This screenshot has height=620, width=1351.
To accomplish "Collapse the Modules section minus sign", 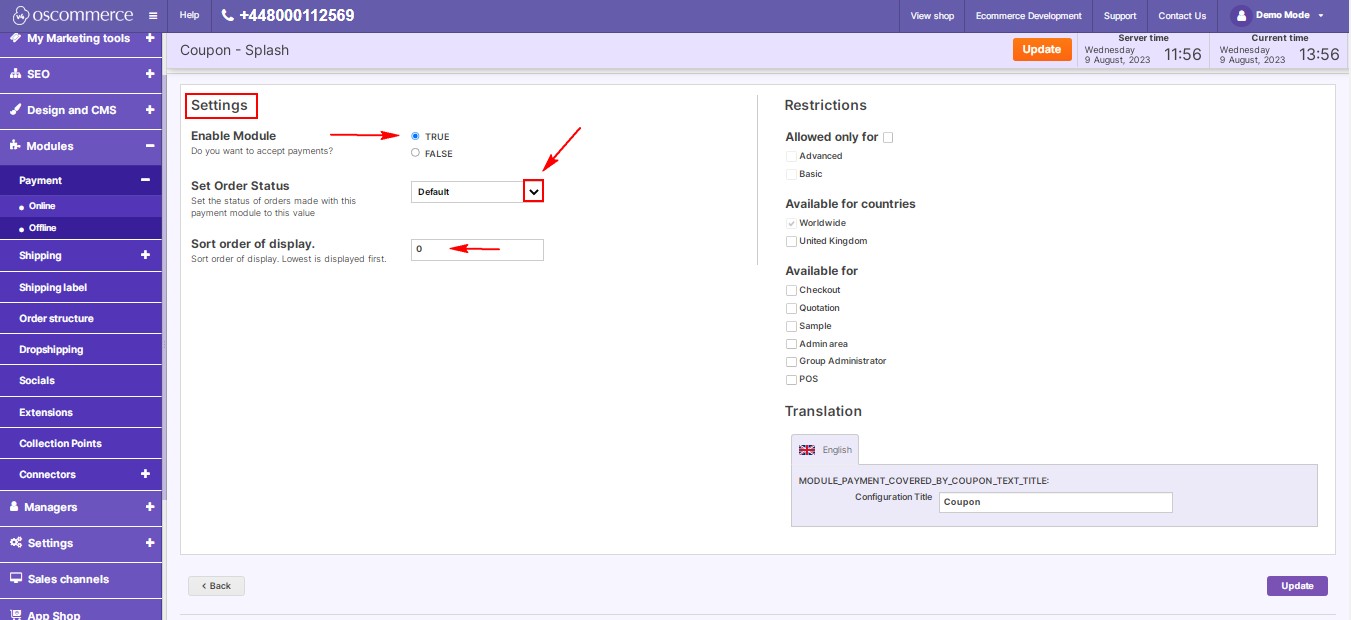I will click(x=149, y=146).
